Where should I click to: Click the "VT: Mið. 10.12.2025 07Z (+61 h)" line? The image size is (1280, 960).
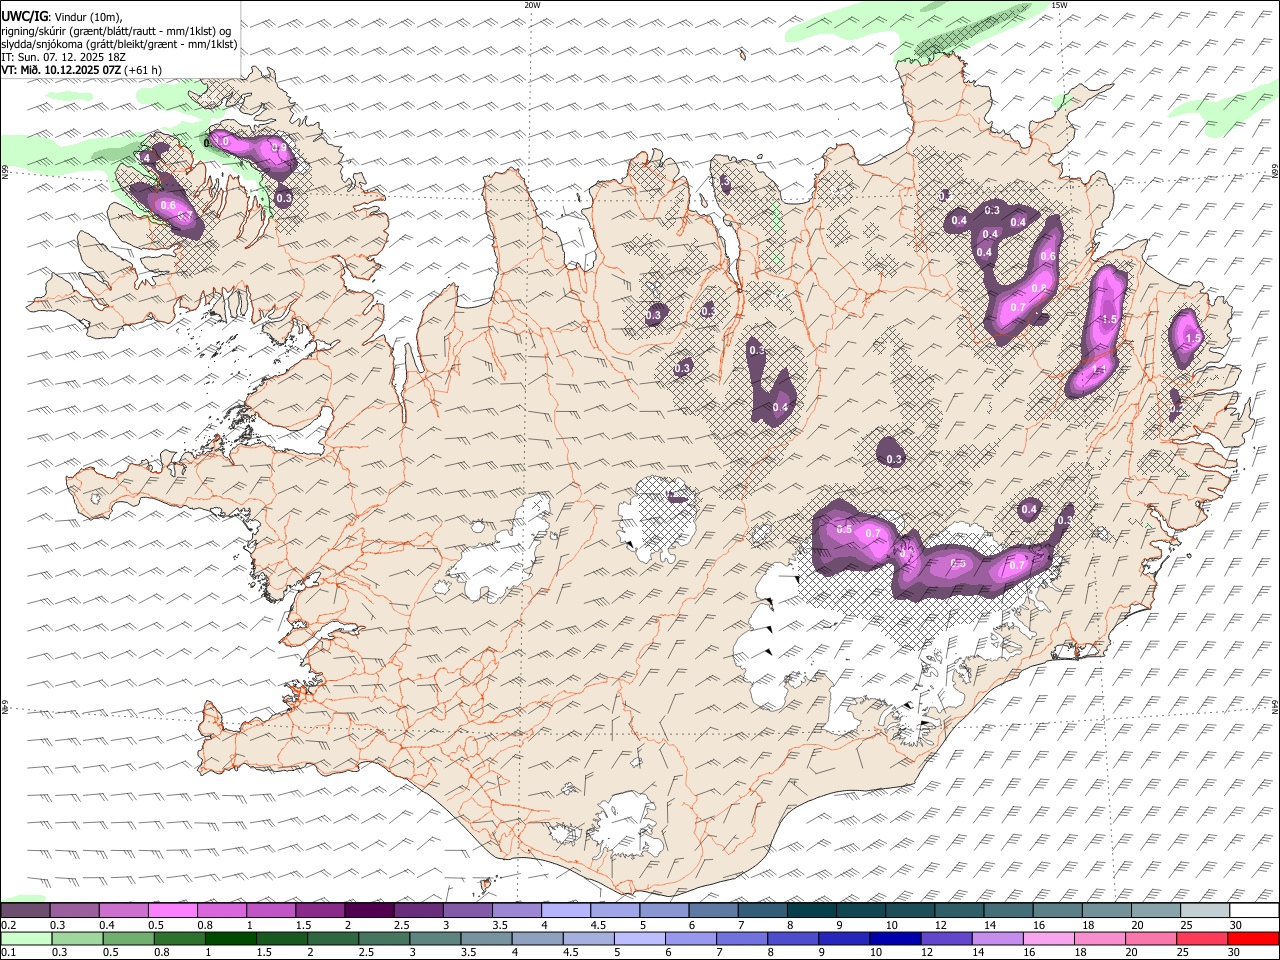(x=82, y=70)
